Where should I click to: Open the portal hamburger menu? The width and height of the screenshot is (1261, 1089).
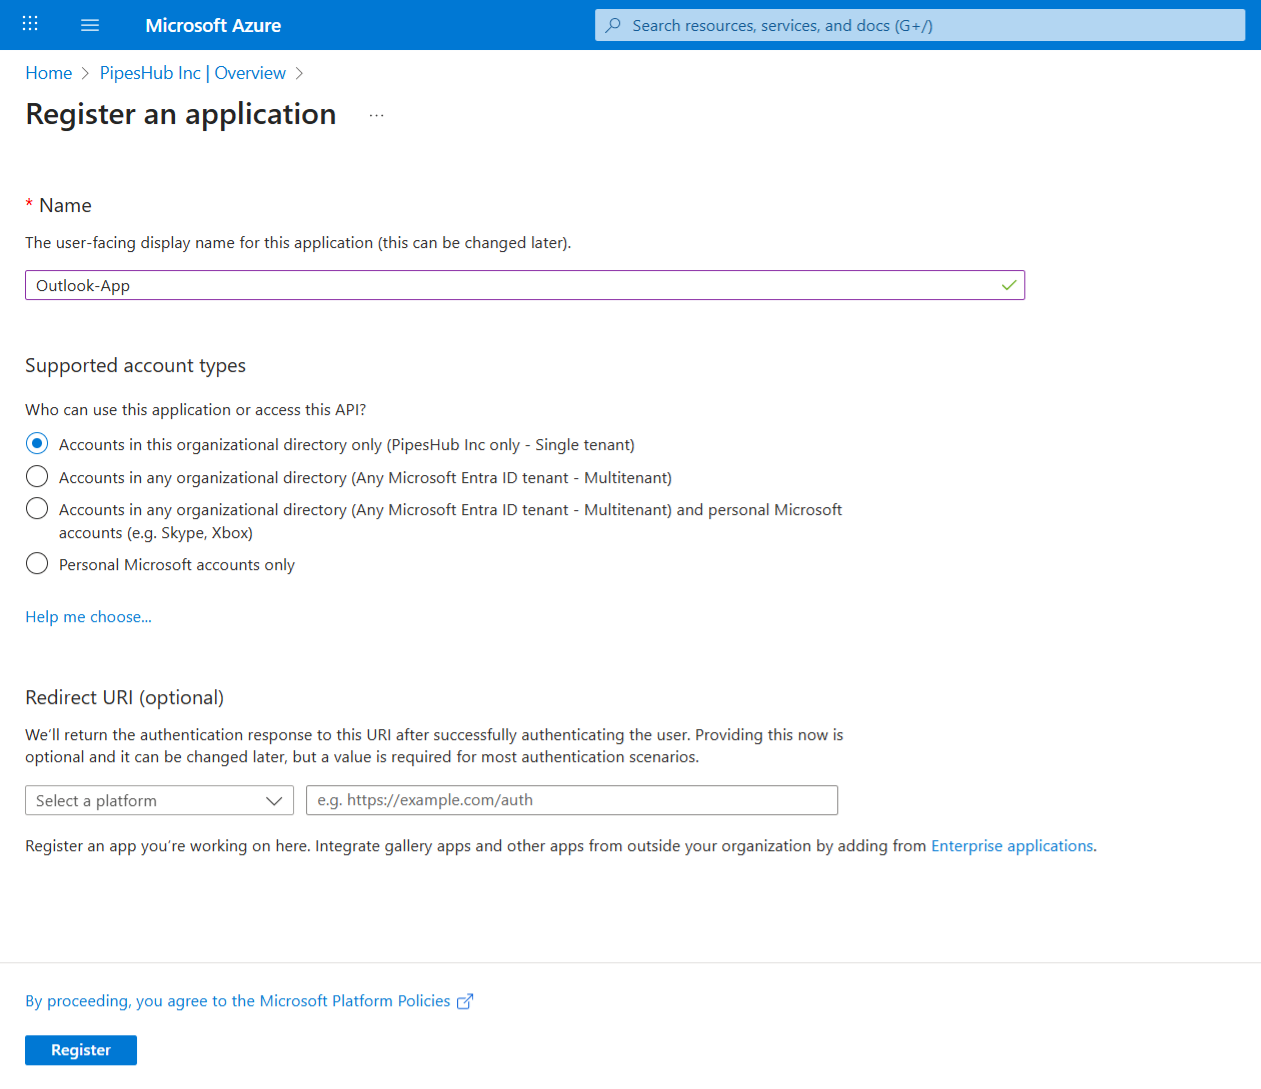90,24
